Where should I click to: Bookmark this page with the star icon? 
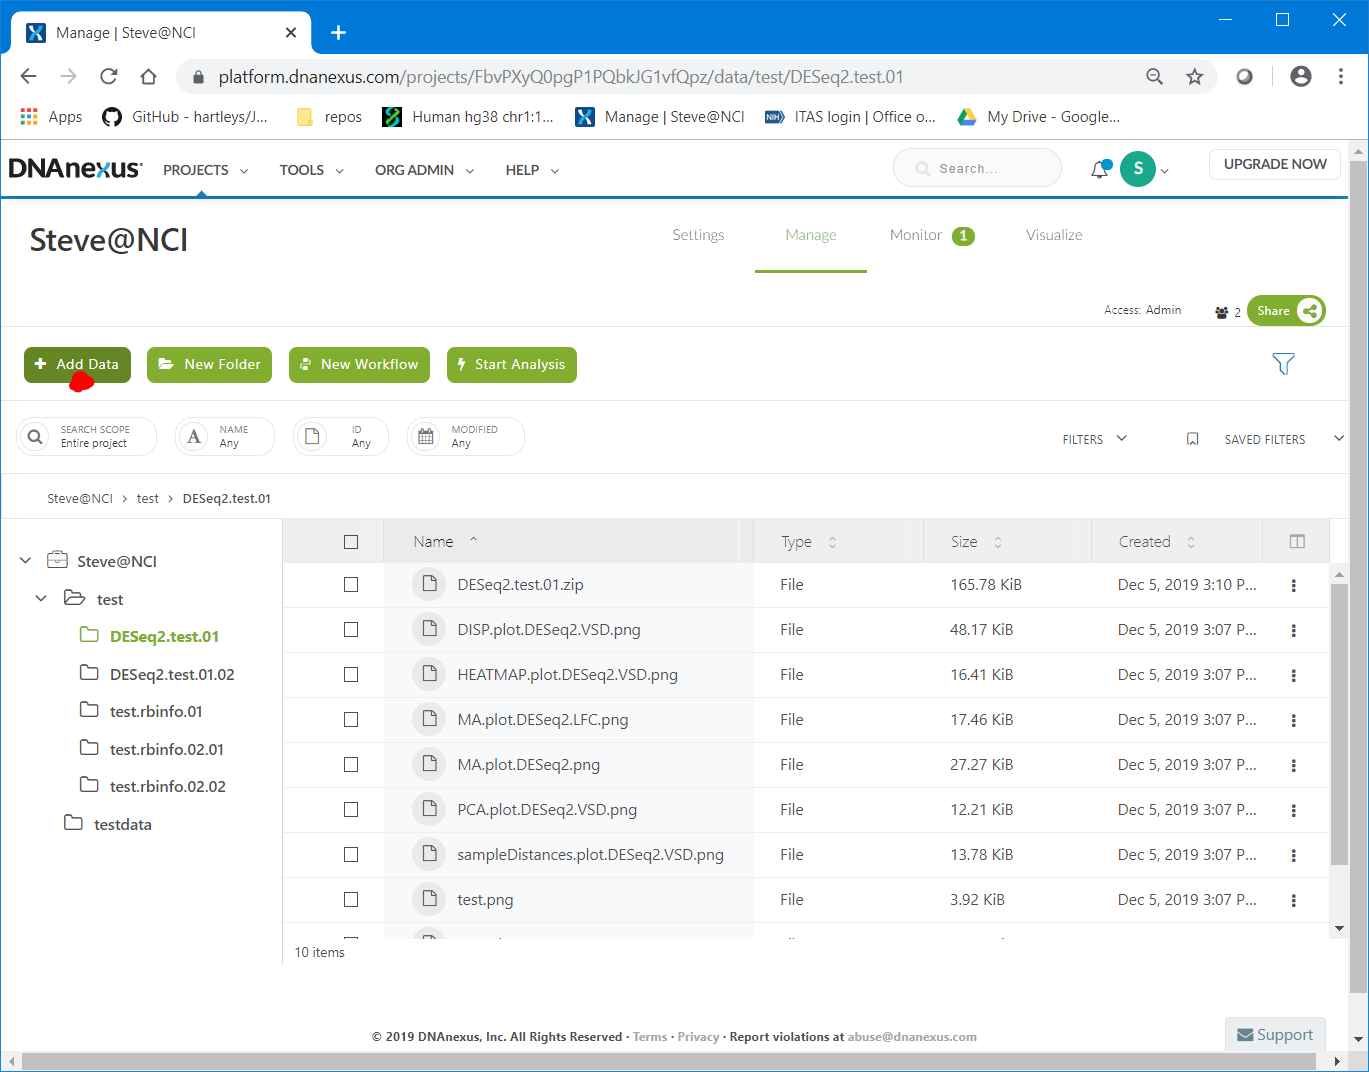(1194, 77)
